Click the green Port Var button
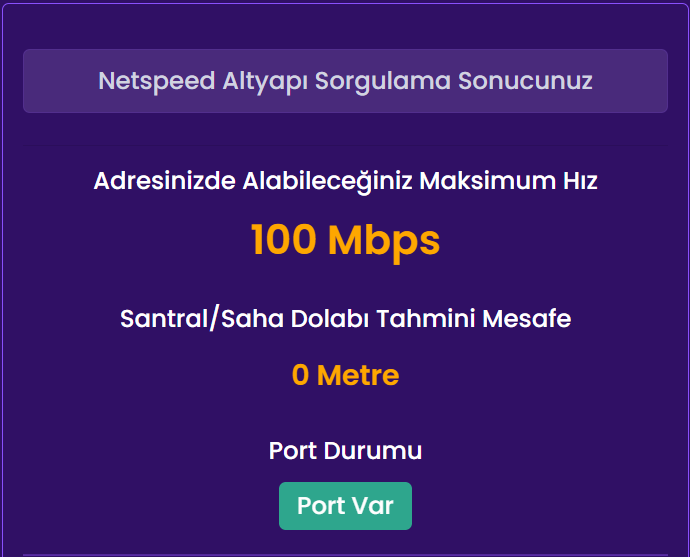 (x=345, y=506)
